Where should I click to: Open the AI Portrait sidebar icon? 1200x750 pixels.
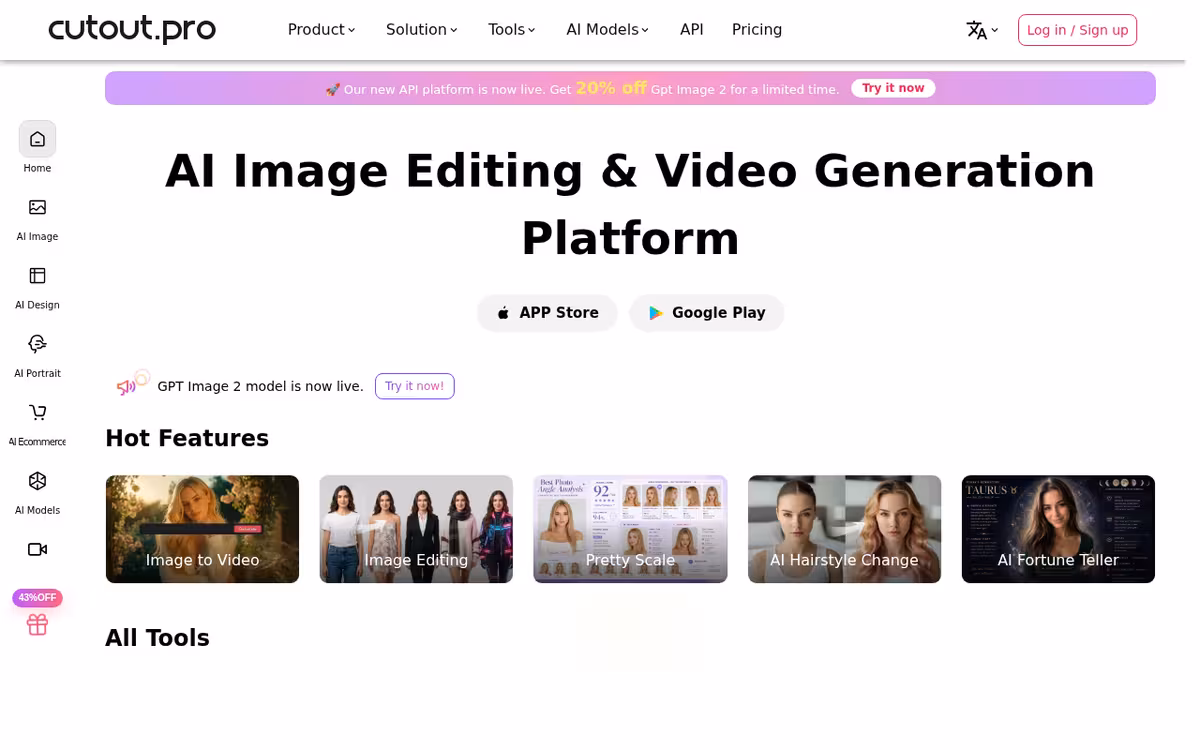pos(37,344)
